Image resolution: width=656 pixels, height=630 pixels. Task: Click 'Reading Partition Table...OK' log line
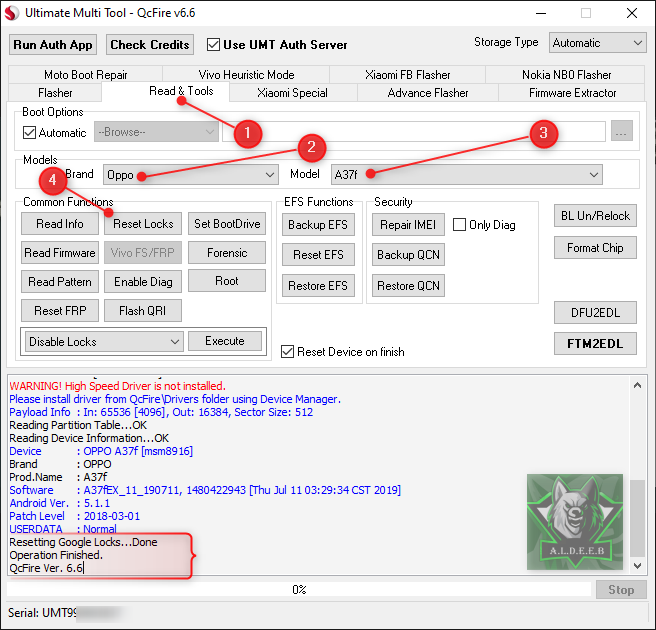coord(78,425)
